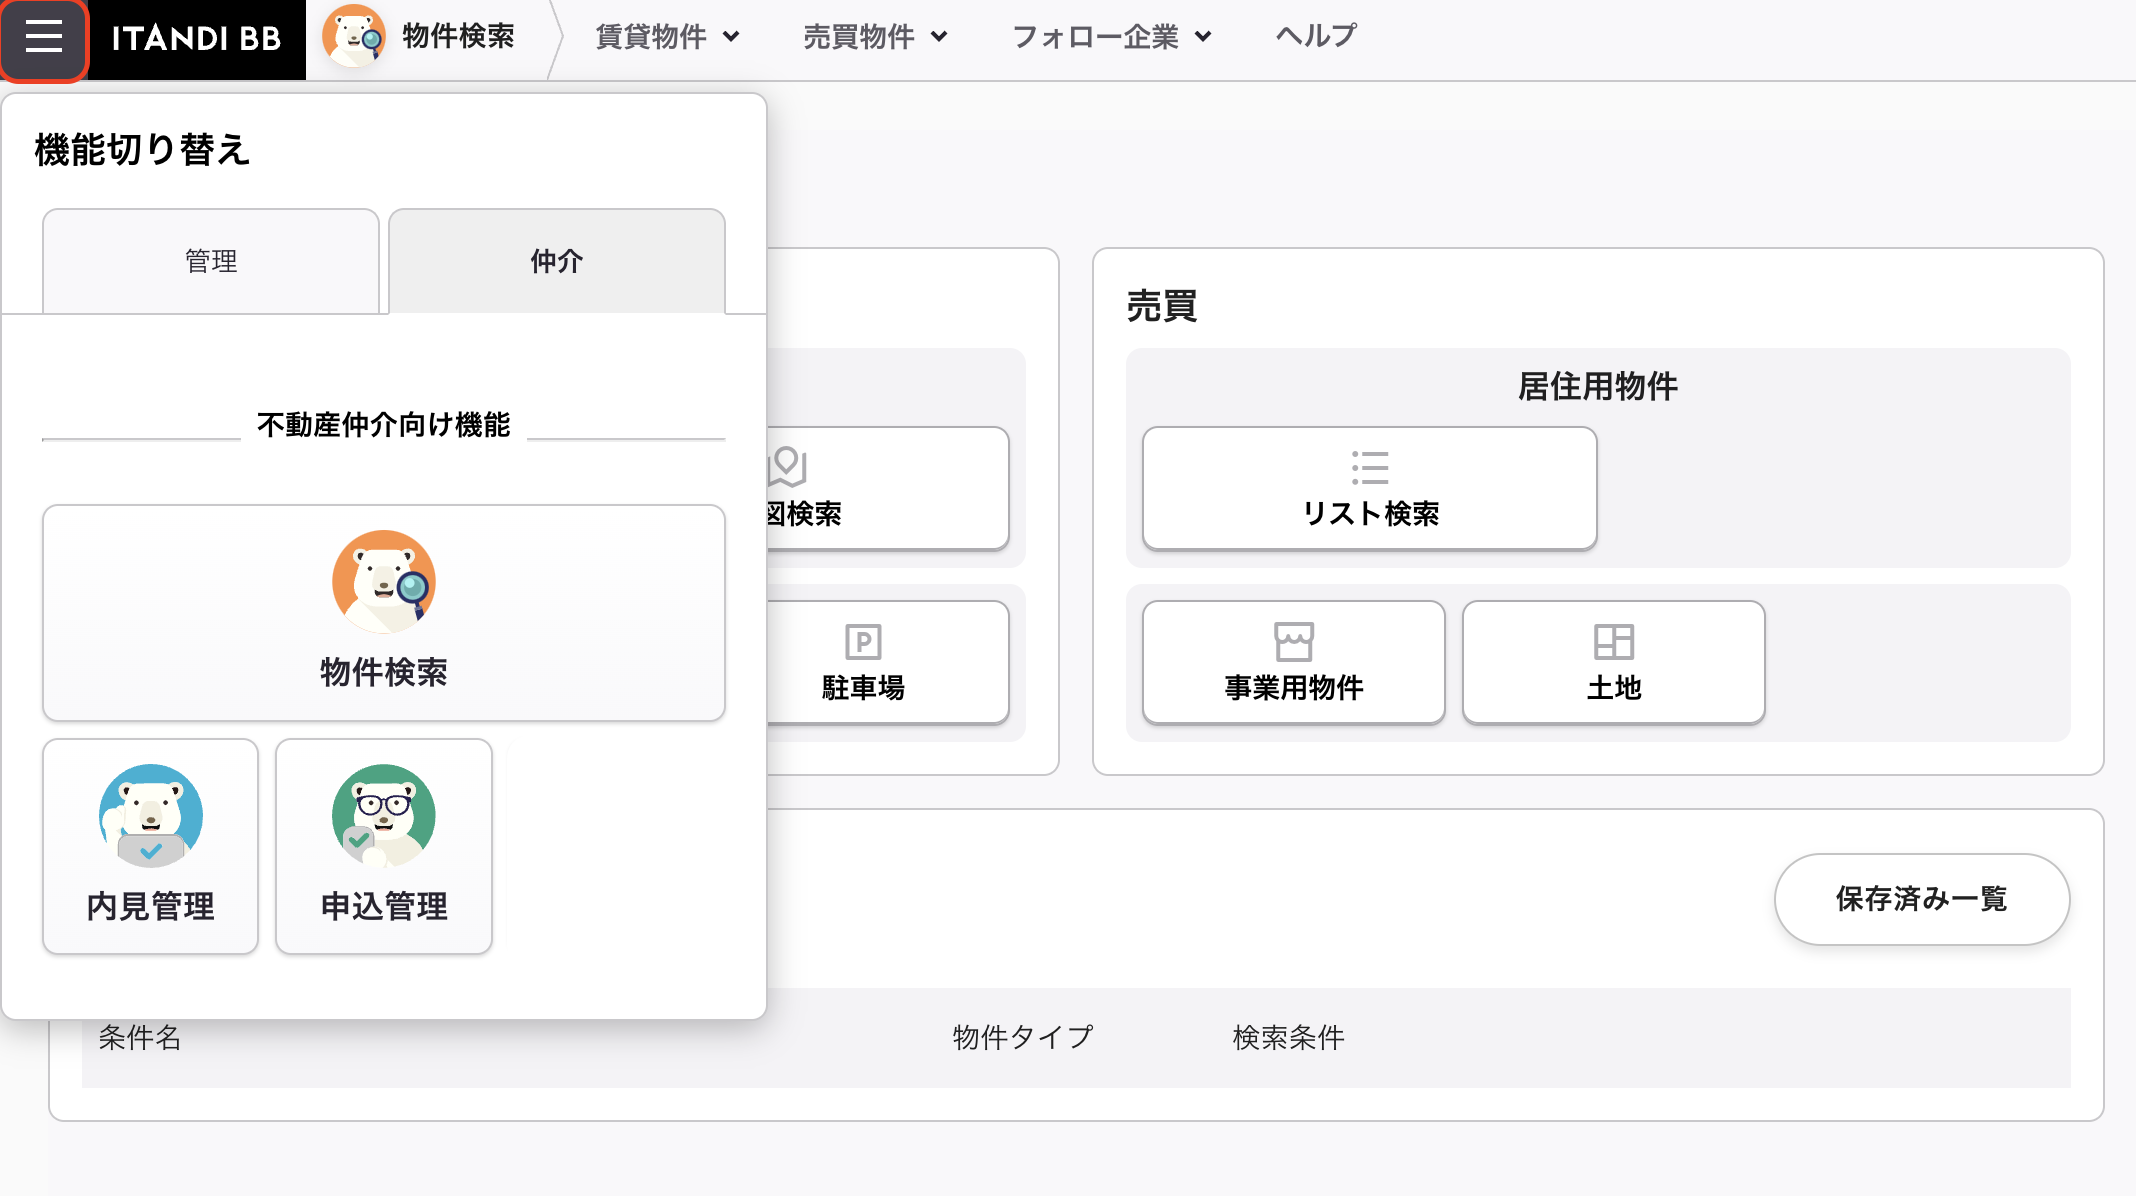Expand the 売買物件 dropdown
2136x1196 pixels.
876,37
